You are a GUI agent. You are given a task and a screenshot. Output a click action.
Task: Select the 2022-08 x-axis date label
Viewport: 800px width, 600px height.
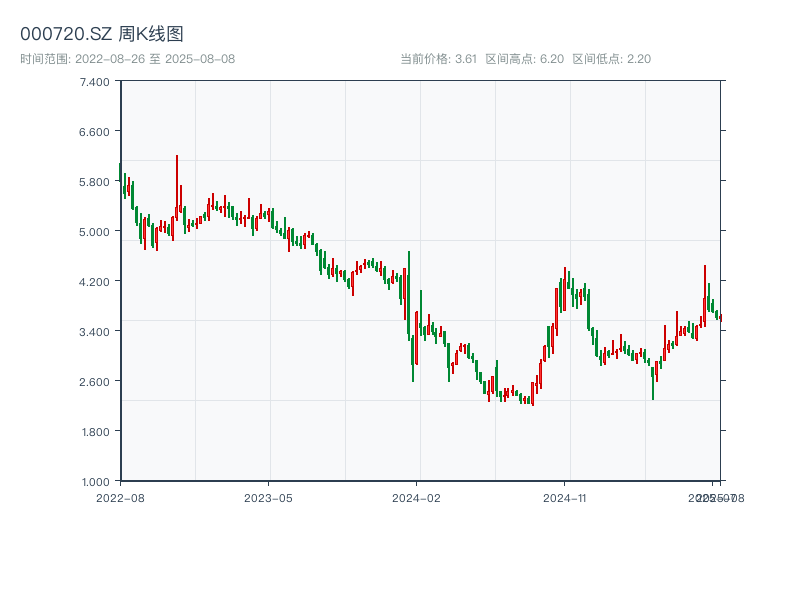120,497
